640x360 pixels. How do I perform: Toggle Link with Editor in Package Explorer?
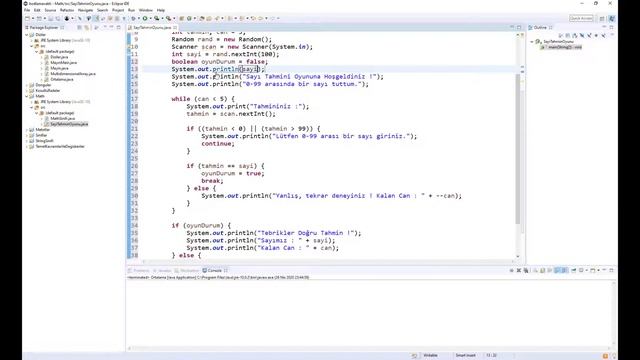click(86, 27)
